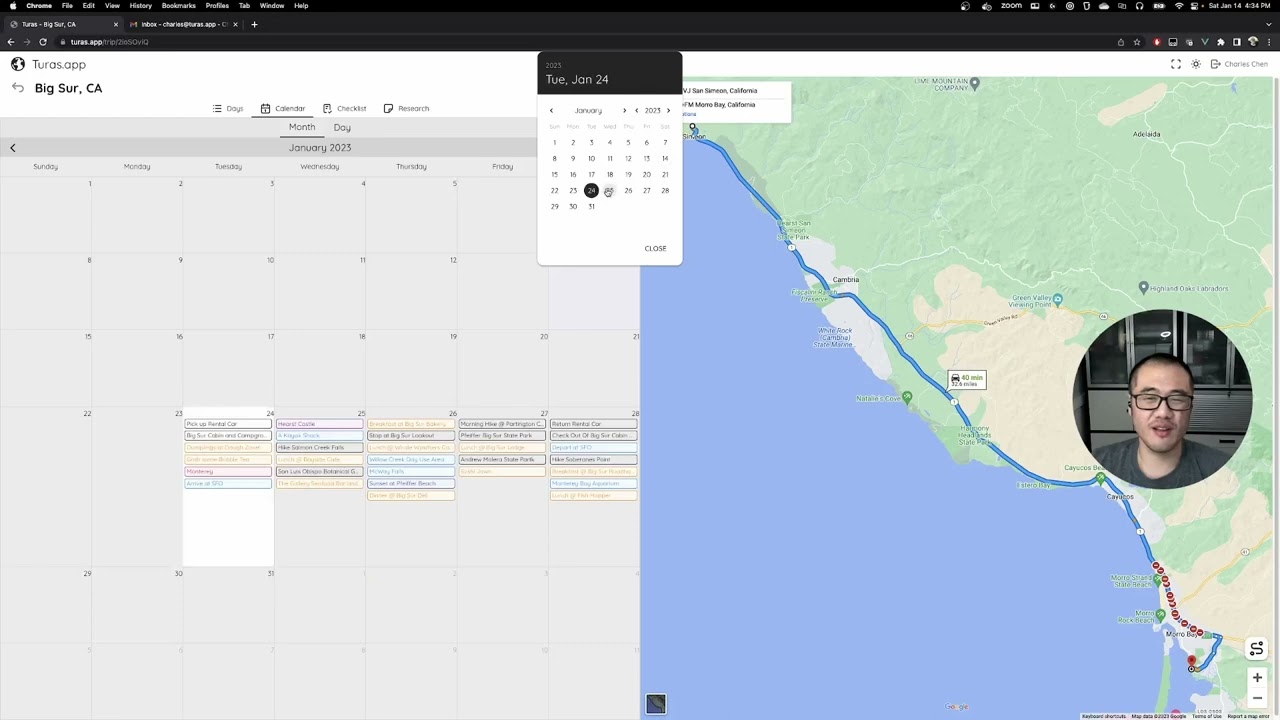This screenshot has height=720, width=1280.
Task: Go to previous month in main calendar
Action: pos(13,148)
